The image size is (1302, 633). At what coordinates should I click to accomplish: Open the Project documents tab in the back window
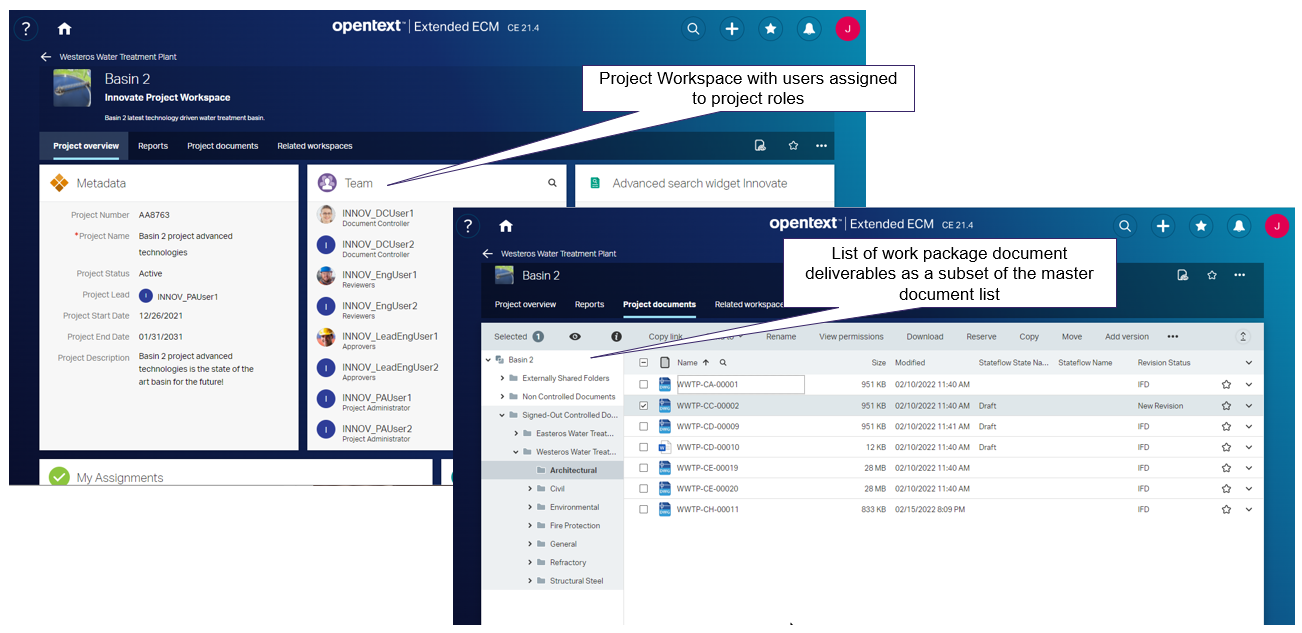pos(223,146)
